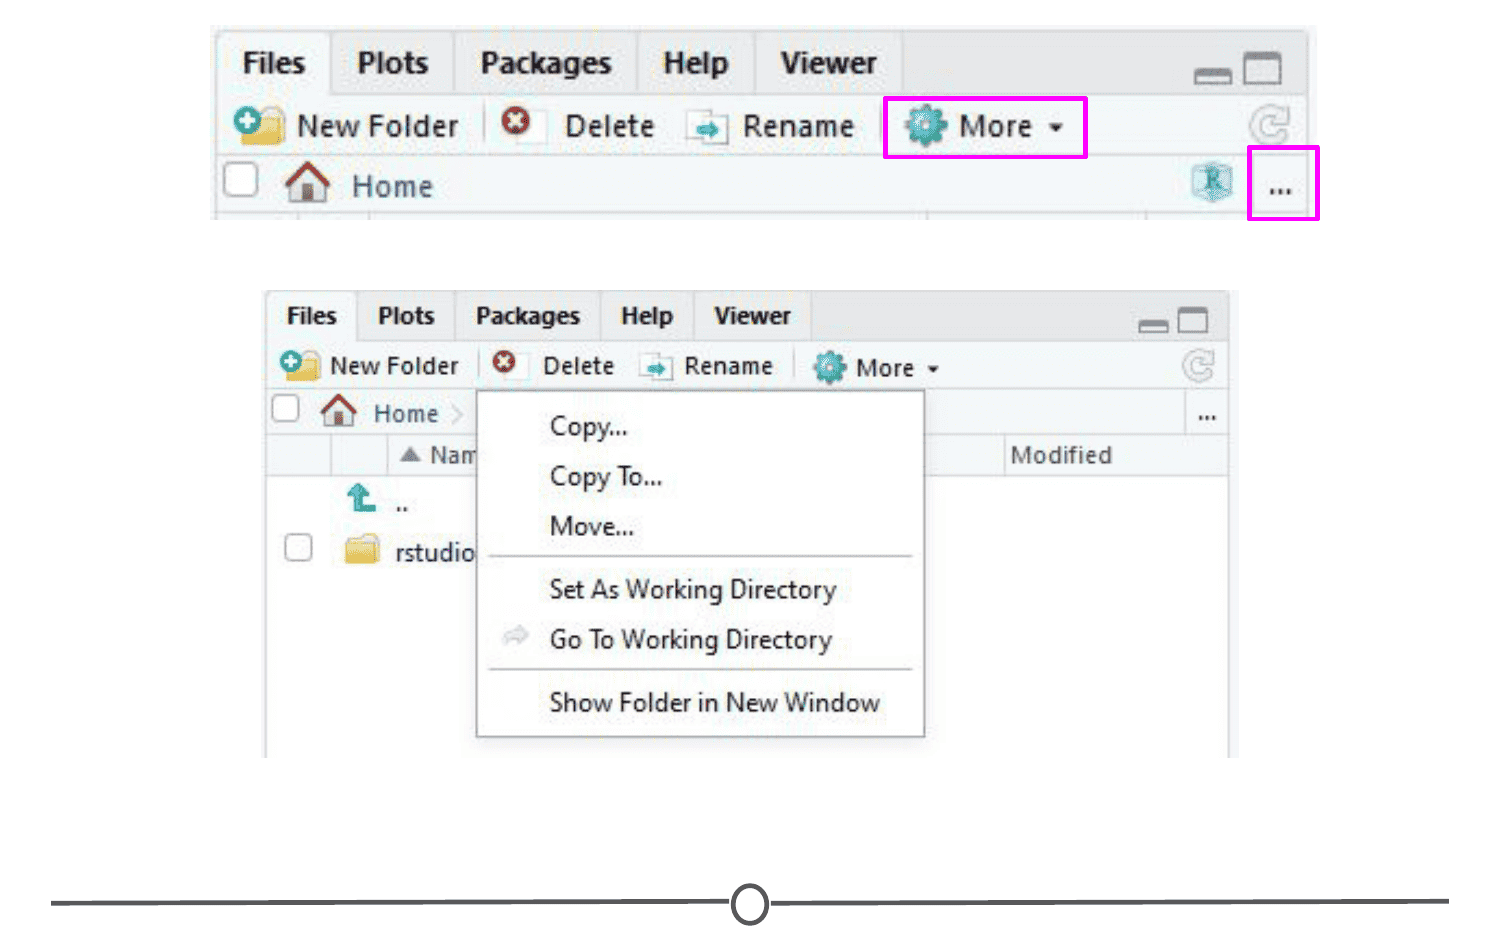Click the ".." parent directory entry
Screen dimensions: 1500x938
tap(402, 507)
